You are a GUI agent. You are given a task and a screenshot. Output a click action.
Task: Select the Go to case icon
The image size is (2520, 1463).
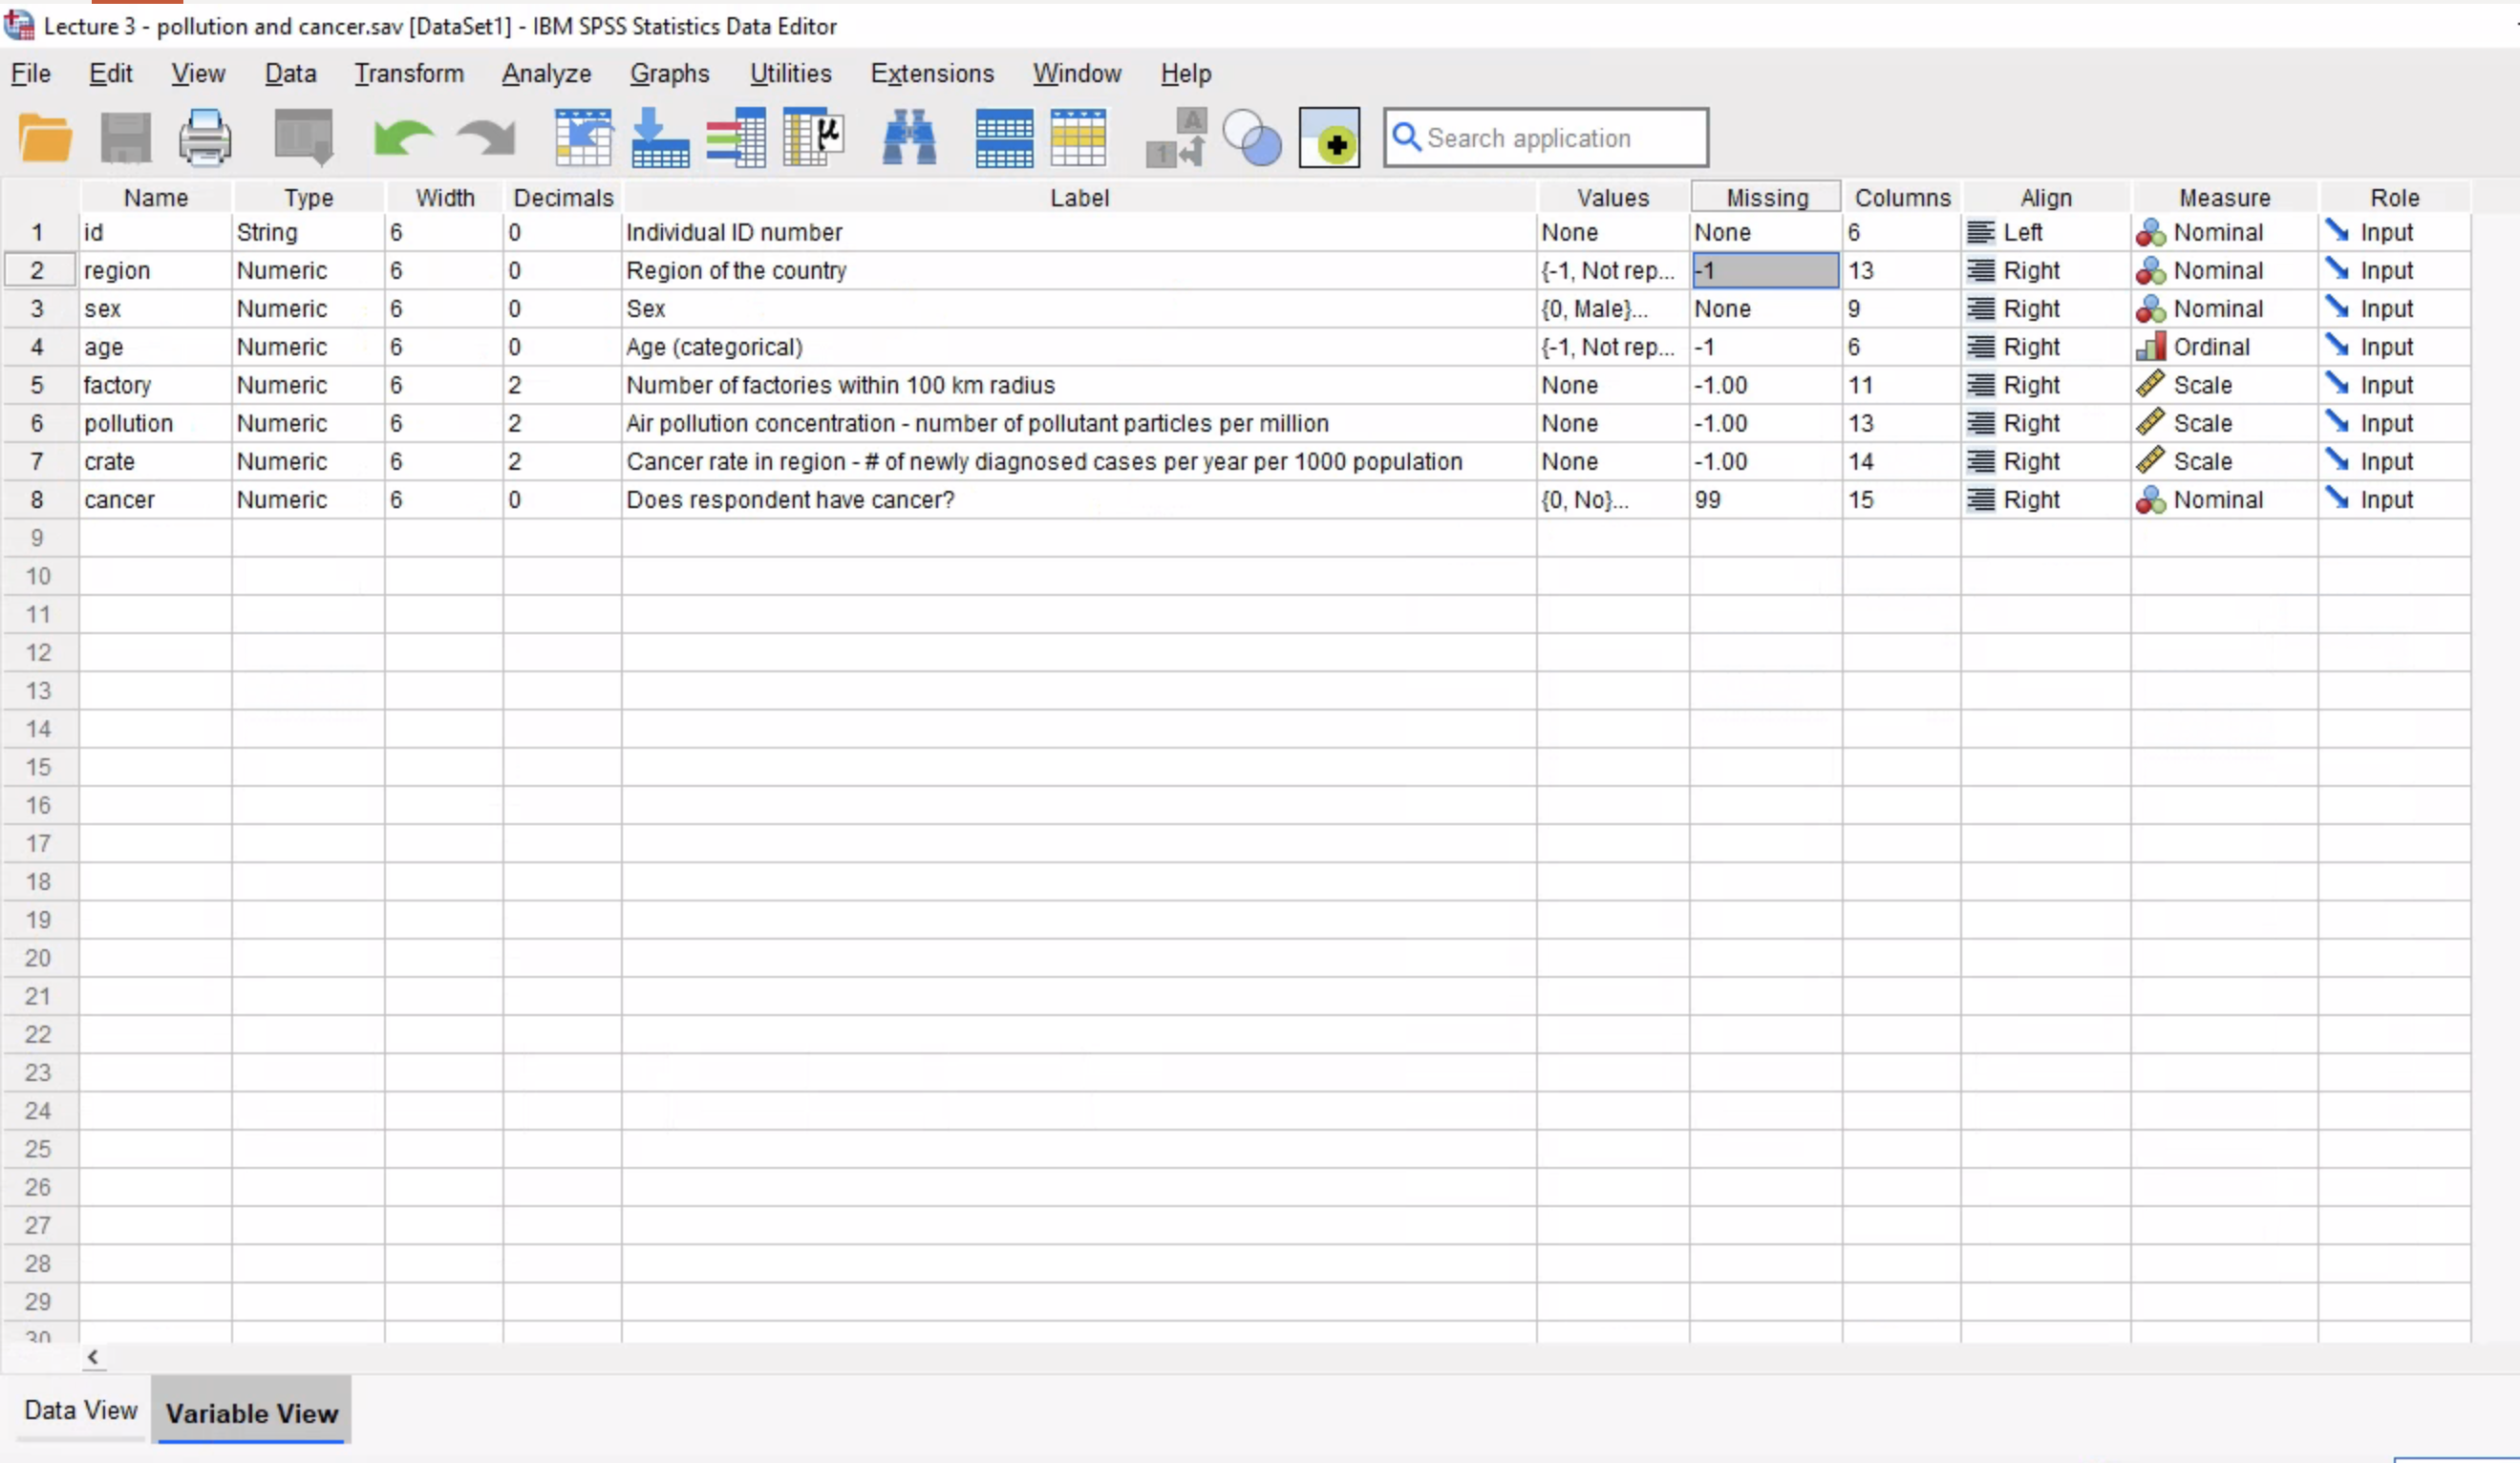tap(583, 137)
